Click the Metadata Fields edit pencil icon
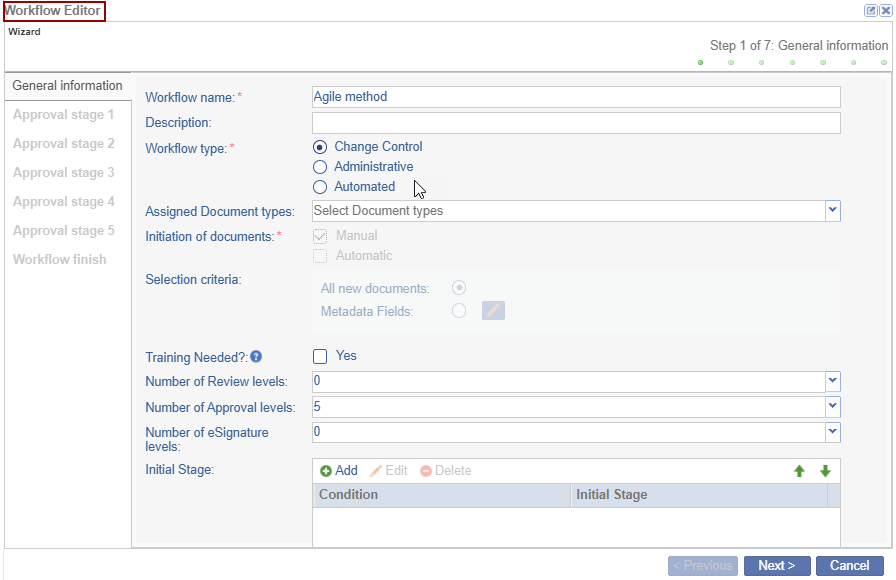This screenshot has width=896, height=580. [x=493, y=311]
